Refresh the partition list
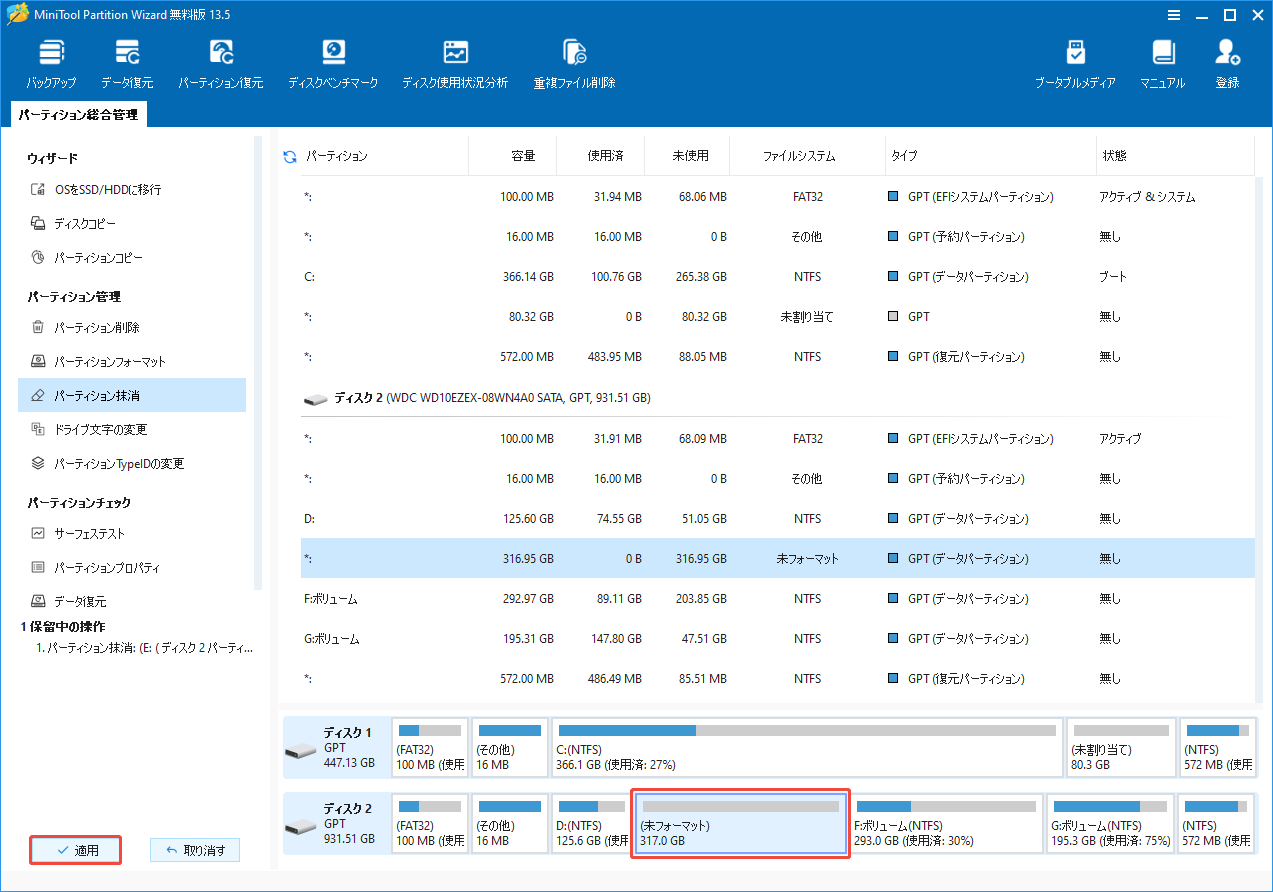Viewport: 1273px width, 892px height. coord(288,155)
